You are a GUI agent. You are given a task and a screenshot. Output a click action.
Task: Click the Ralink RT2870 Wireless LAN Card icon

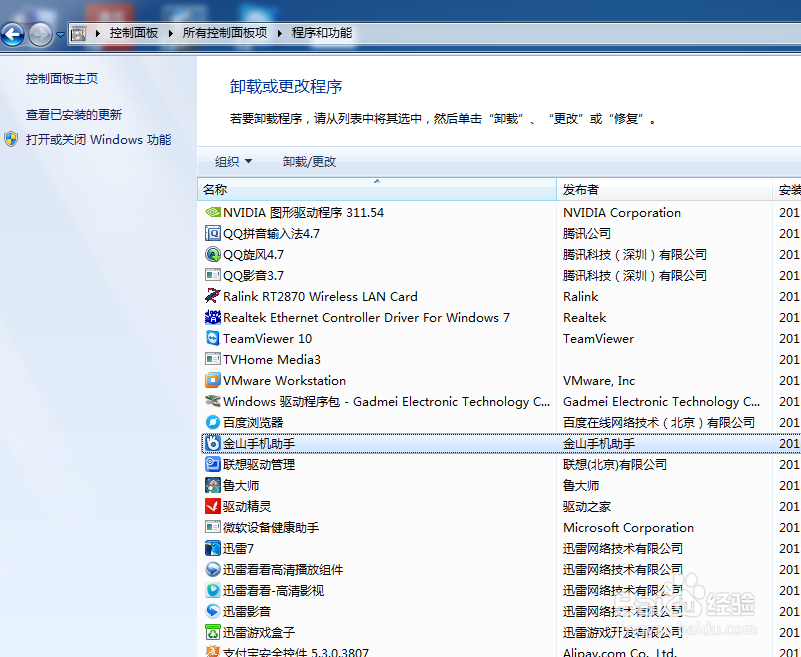tap(213, 296)
